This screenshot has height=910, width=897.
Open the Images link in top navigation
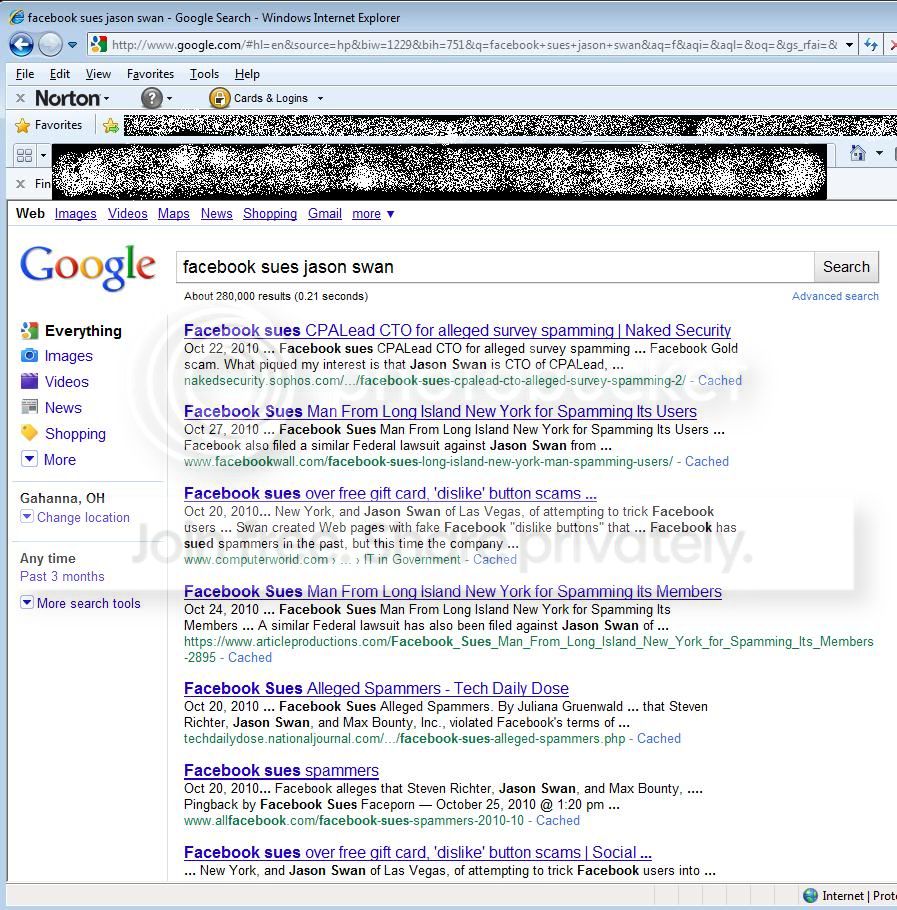click(75, 214)
